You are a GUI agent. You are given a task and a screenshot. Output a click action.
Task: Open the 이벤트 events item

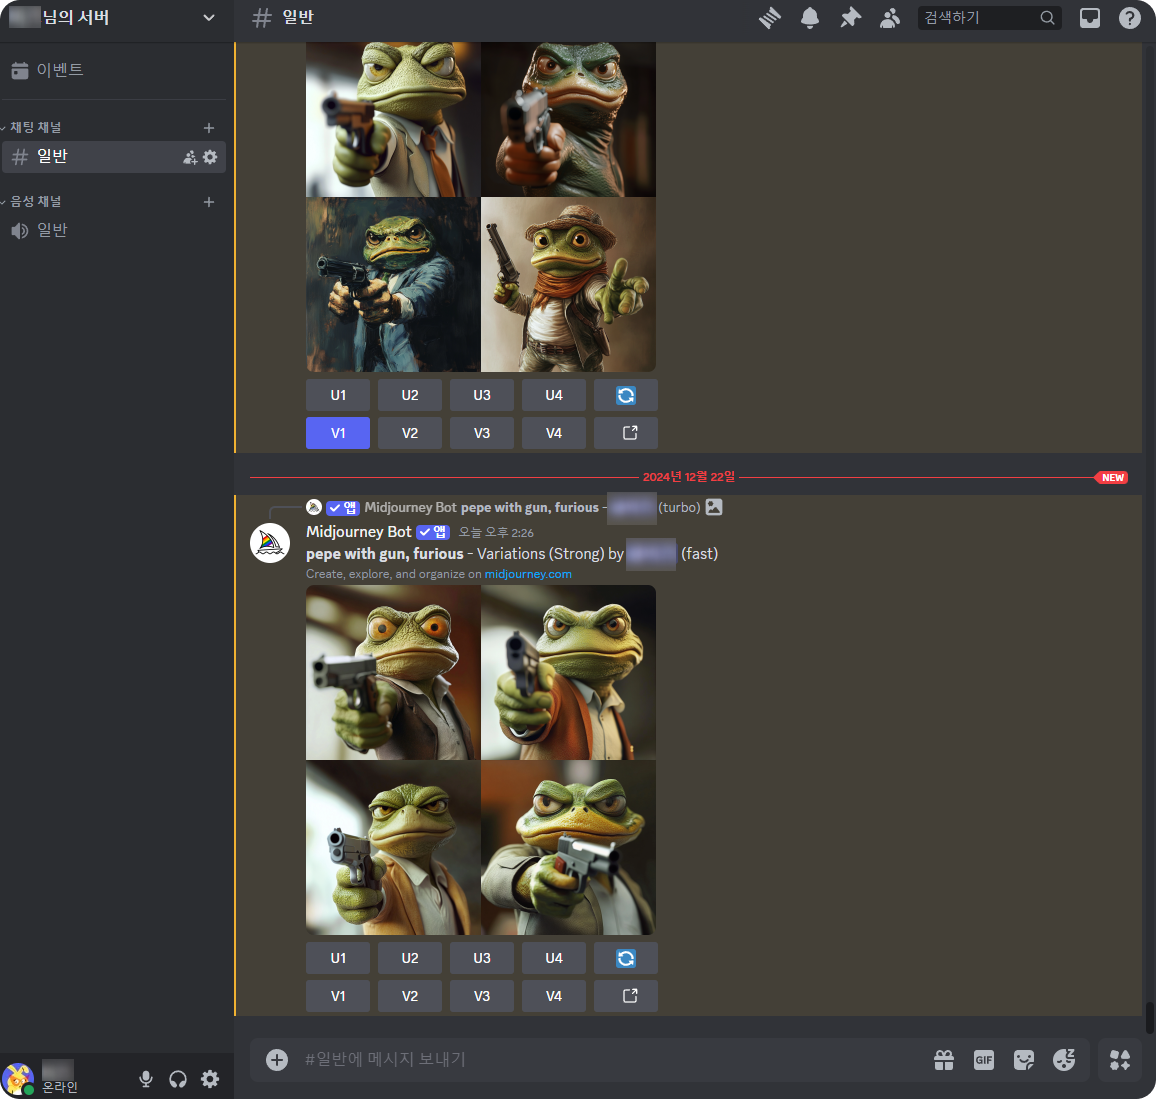point(114,70)
